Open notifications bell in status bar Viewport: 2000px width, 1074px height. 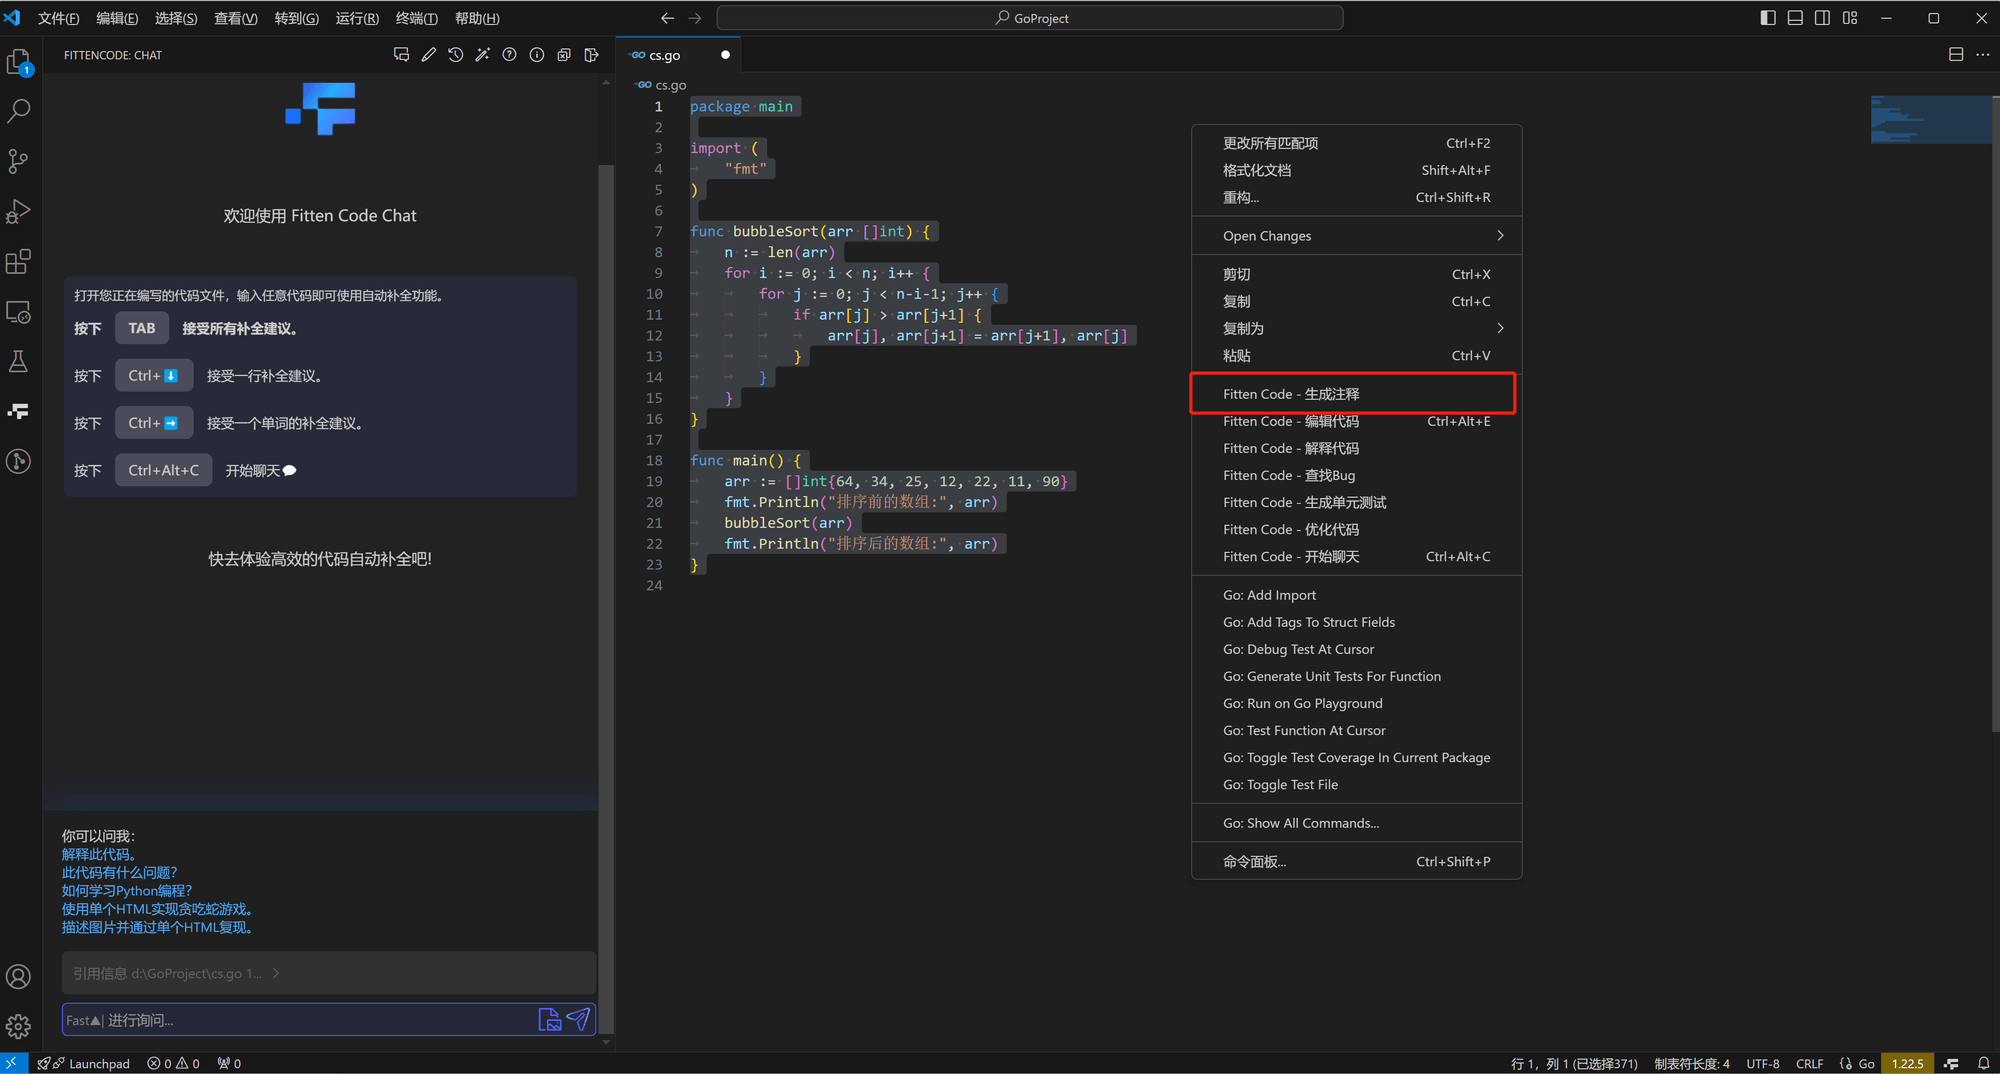tap(1983, 1063)
